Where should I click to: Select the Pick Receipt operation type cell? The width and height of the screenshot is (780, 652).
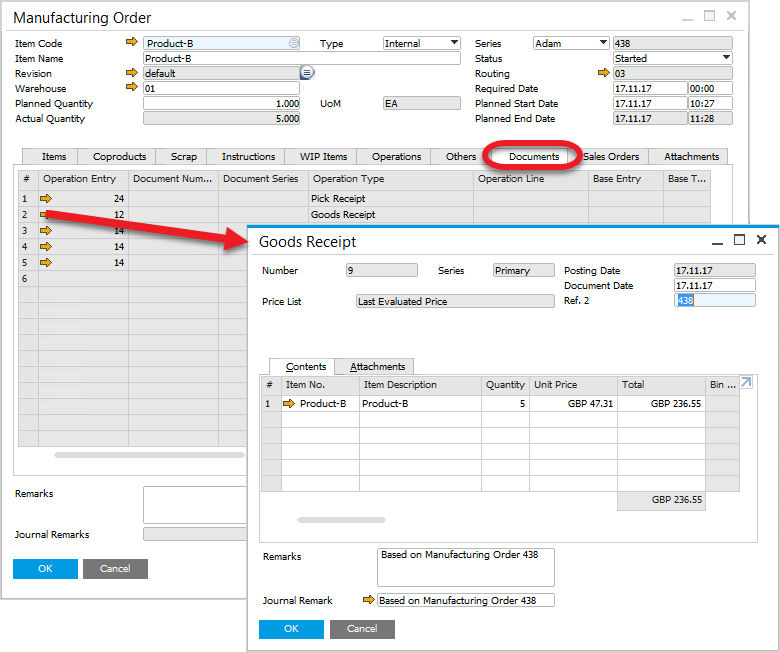tap(390, 198)
